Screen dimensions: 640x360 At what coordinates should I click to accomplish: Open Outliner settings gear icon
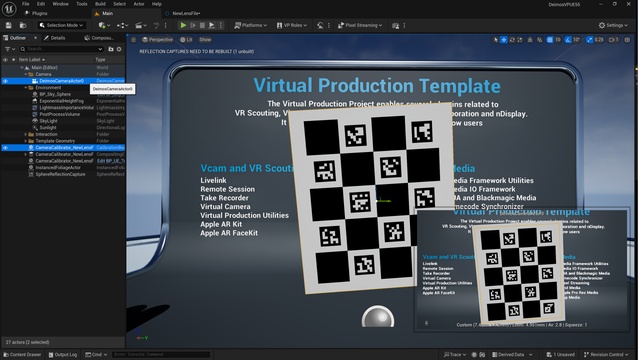pyautogui.click(x=119, y=49)
